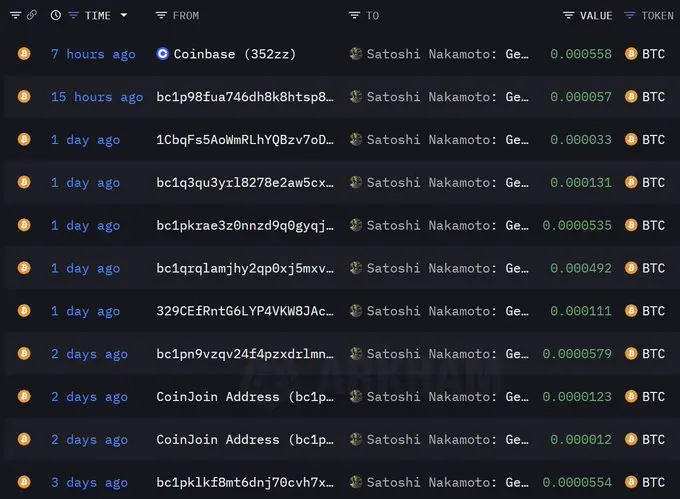Expand the TIME sort dropdown arrow
The height and width of the screenshot is (499, 680).
pos(124,15)
